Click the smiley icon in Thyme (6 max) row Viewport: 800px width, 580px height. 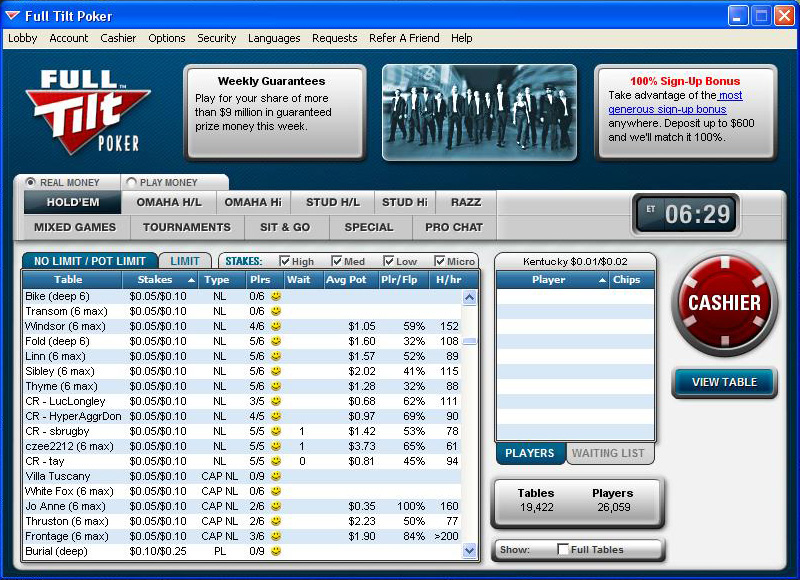276,386
